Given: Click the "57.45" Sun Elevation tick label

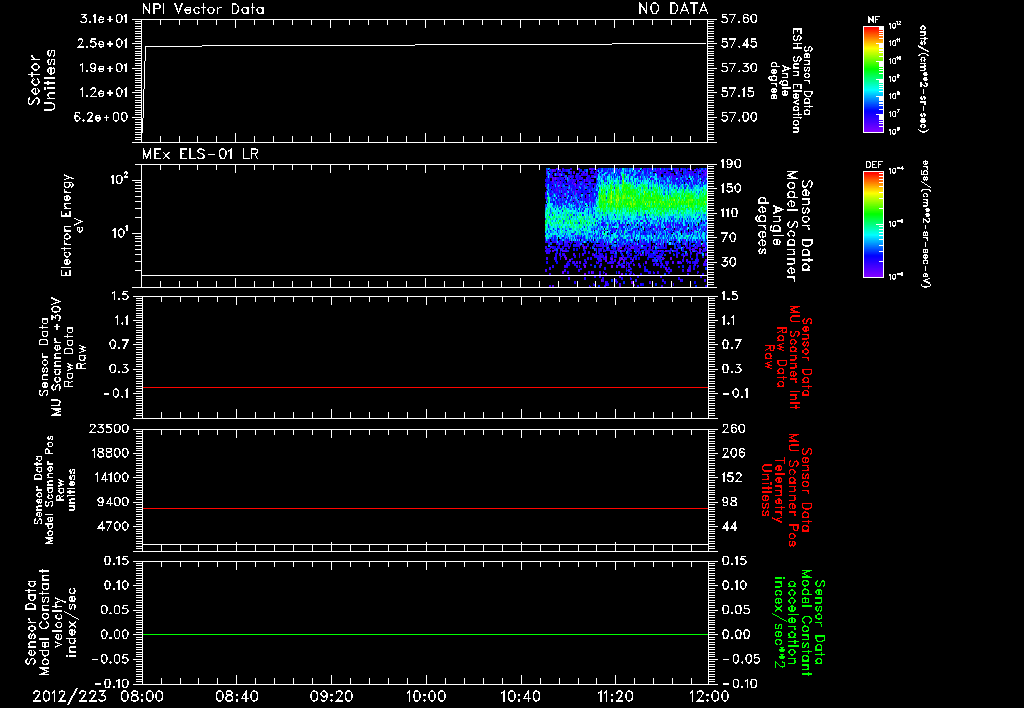Looking at the screenshot, I should [739, 43].
